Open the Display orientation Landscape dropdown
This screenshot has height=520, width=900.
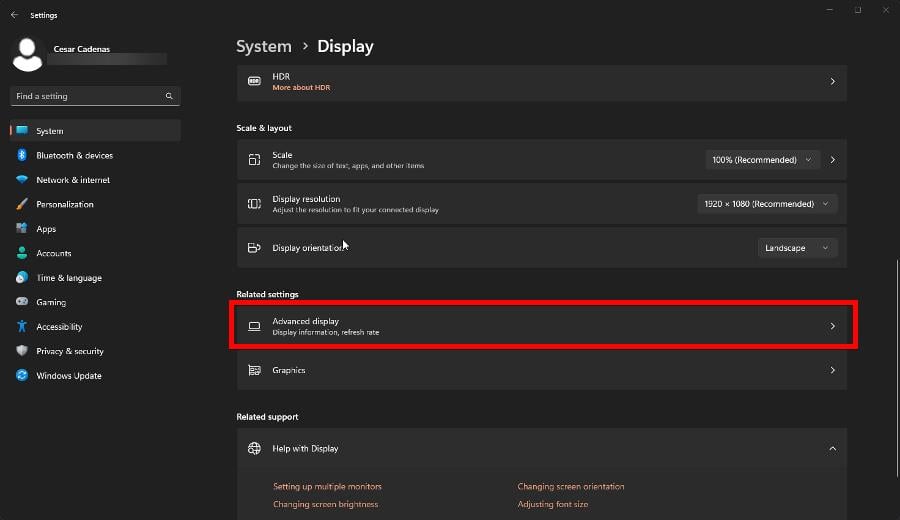pos(797,248)
